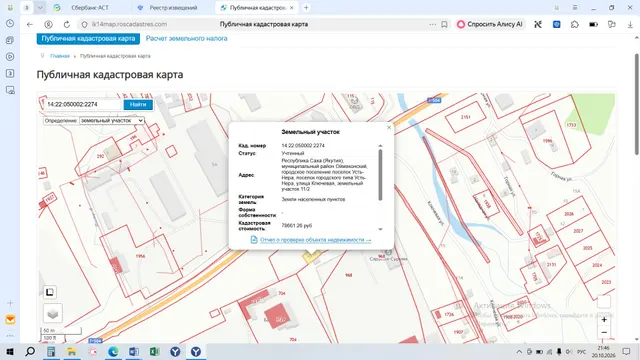640x360 pixels.
Task: Click the blue extension icon in the toolbar
Action: pos(556,24)
